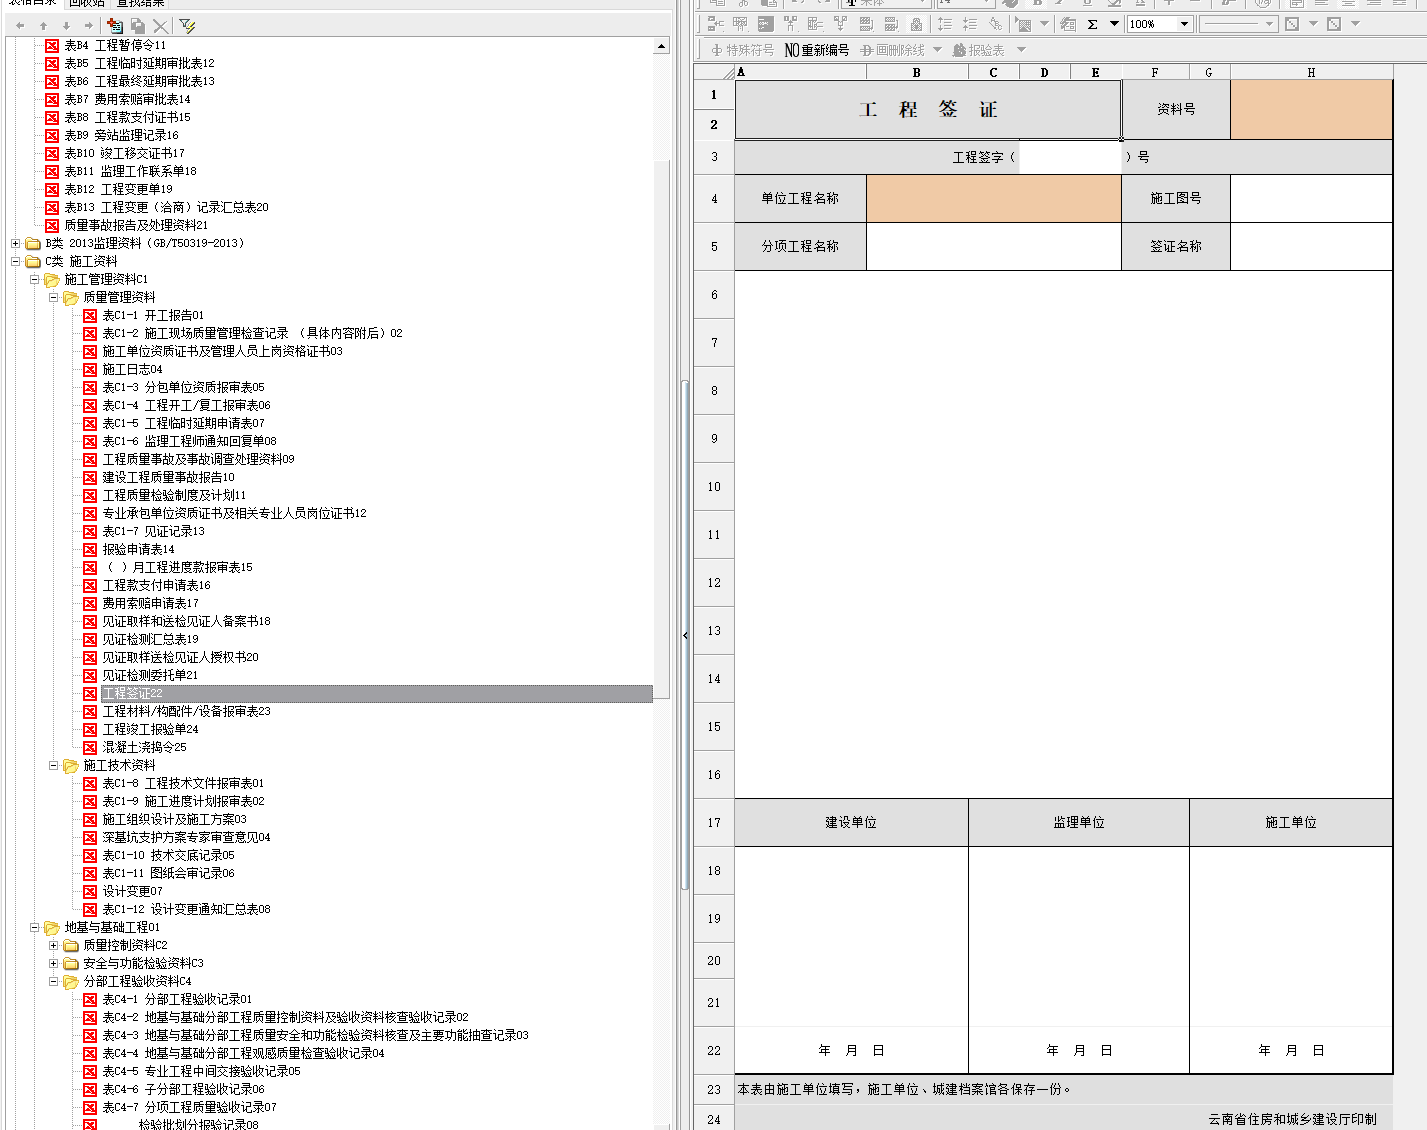
Task: Open the dropdown arrow beside 报验表
Action: [1021, 50]
